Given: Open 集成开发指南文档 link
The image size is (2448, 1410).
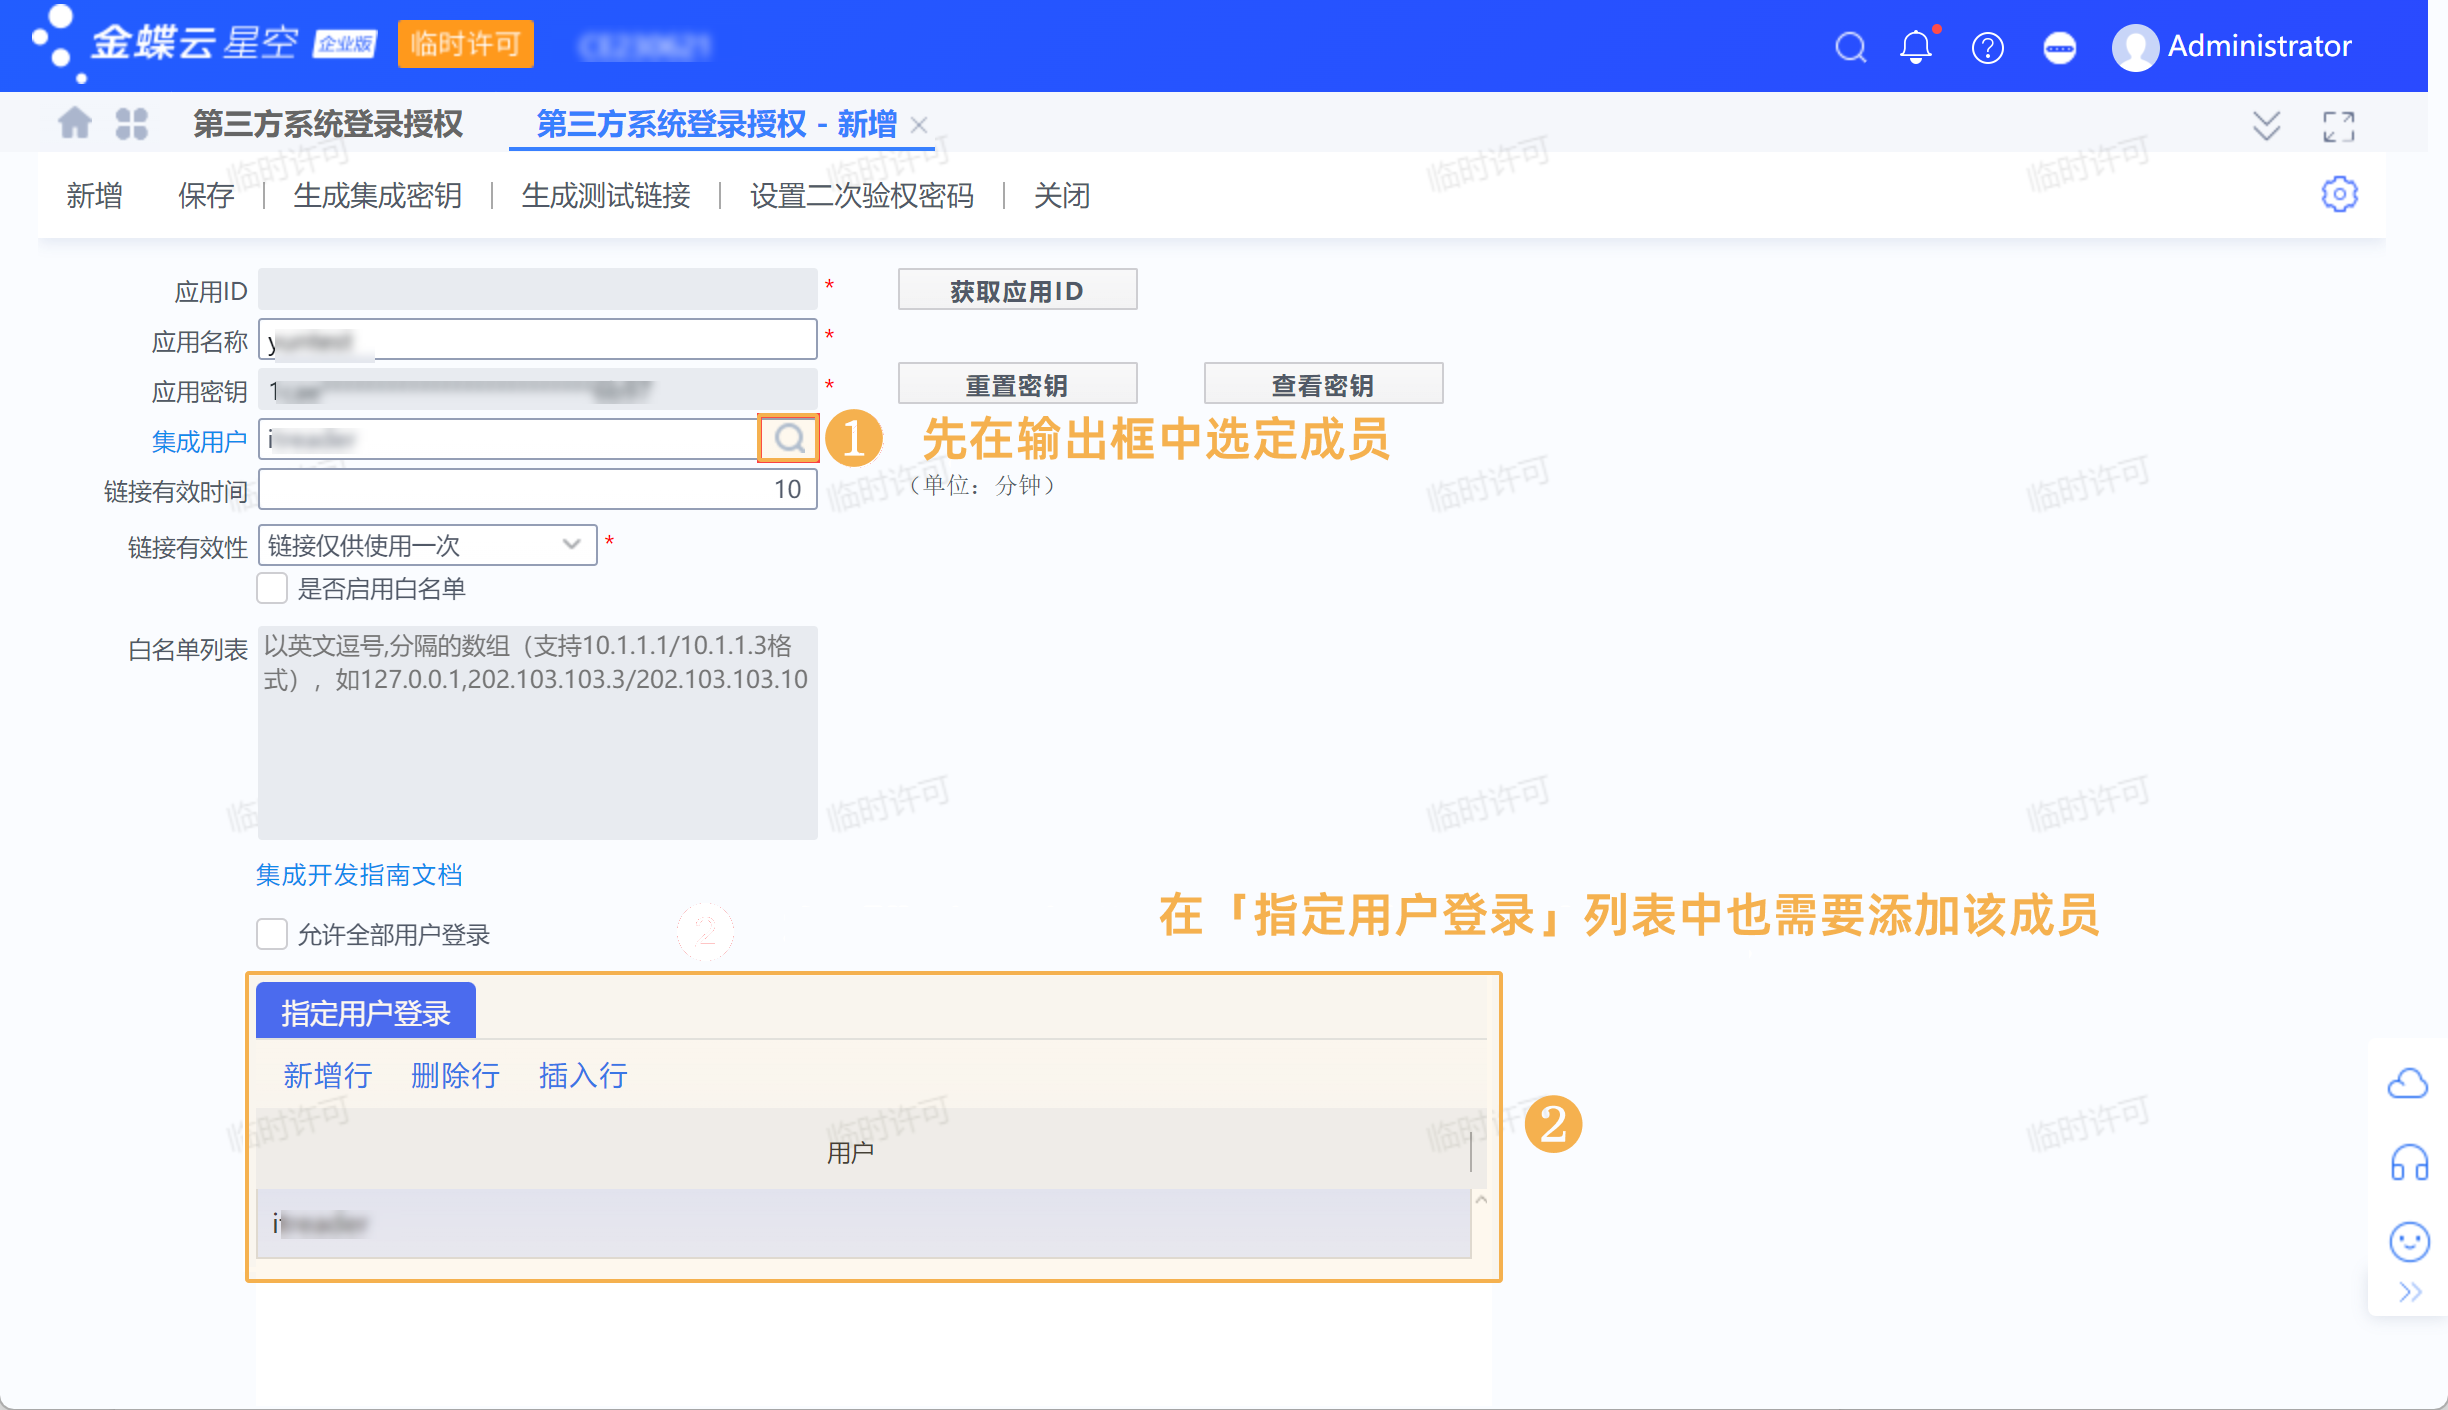Looking at the screenshot, I should pyautogui.click(x=359, y=875).
